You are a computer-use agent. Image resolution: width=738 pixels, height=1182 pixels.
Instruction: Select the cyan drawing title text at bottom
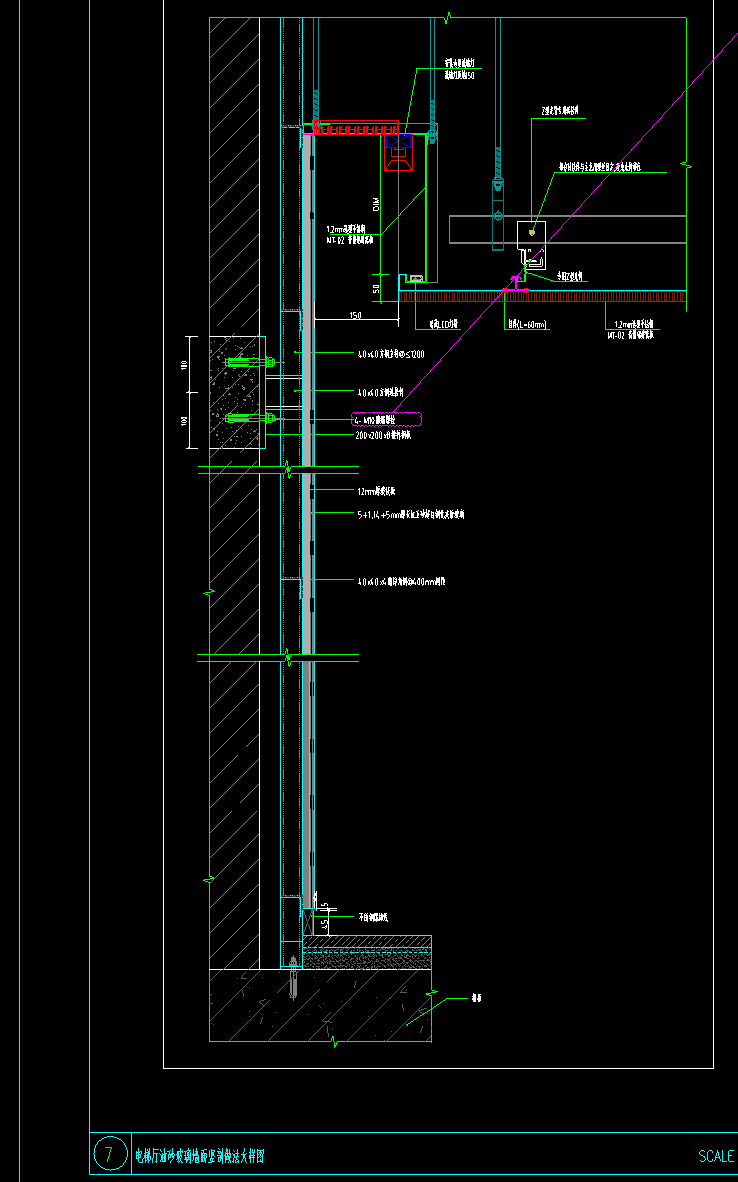(200, 1156)
